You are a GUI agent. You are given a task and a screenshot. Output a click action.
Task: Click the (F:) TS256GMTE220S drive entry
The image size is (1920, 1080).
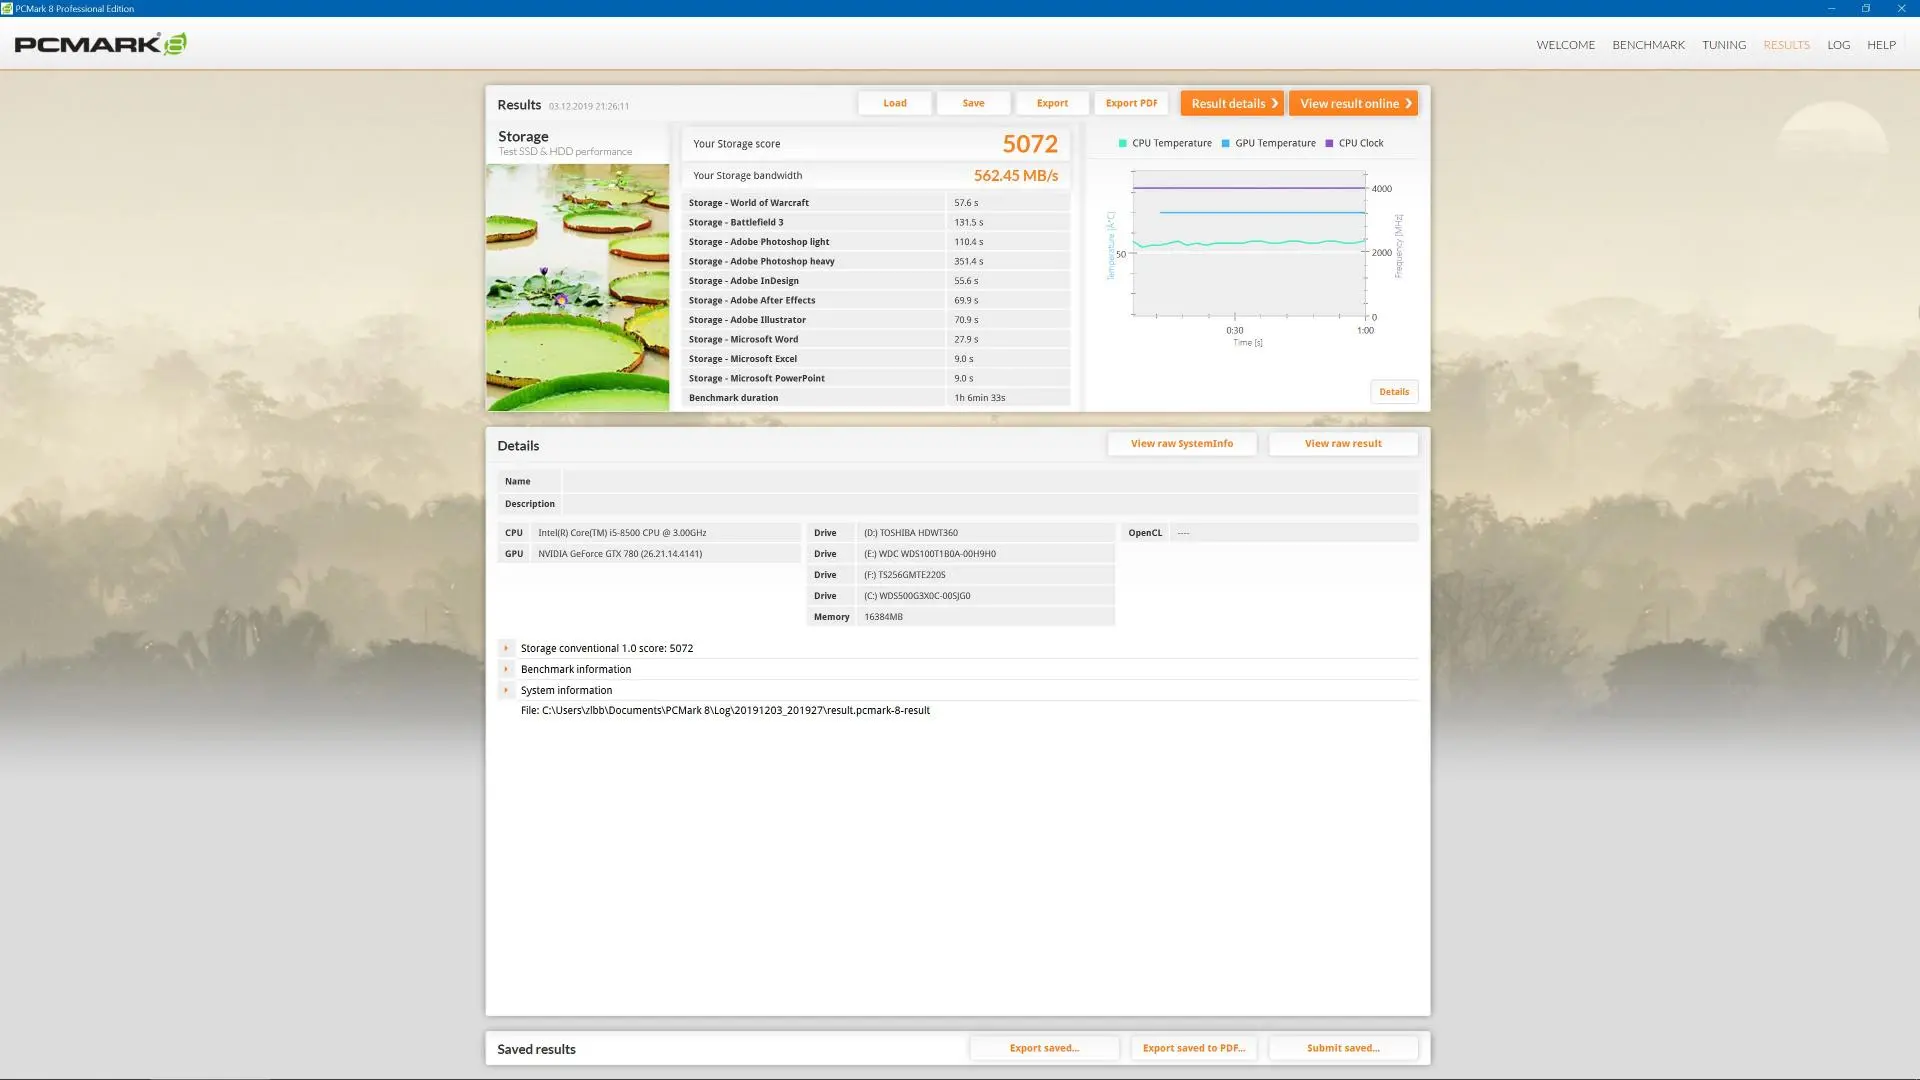point(986,575)
